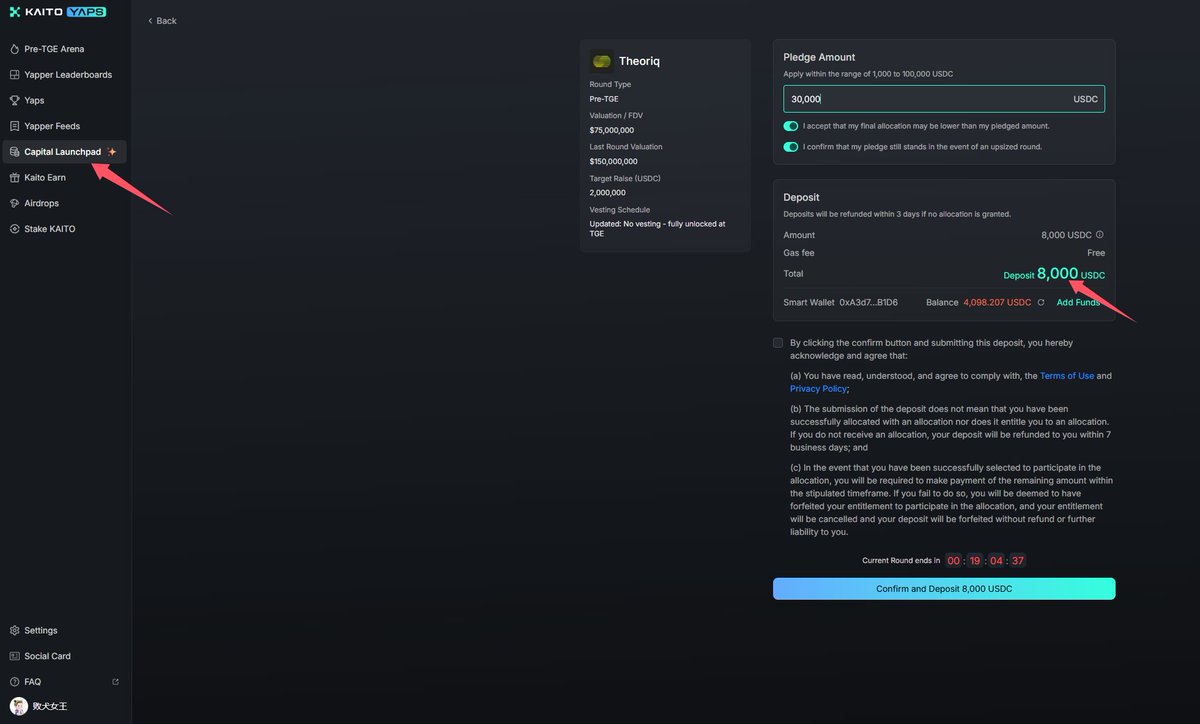Click the FAQ external link icon
This screenshot has height=724, width=1200.
point(116,682)
